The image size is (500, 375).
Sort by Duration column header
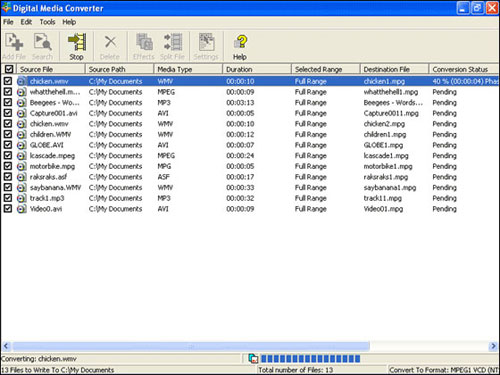(x=257, y=69)
